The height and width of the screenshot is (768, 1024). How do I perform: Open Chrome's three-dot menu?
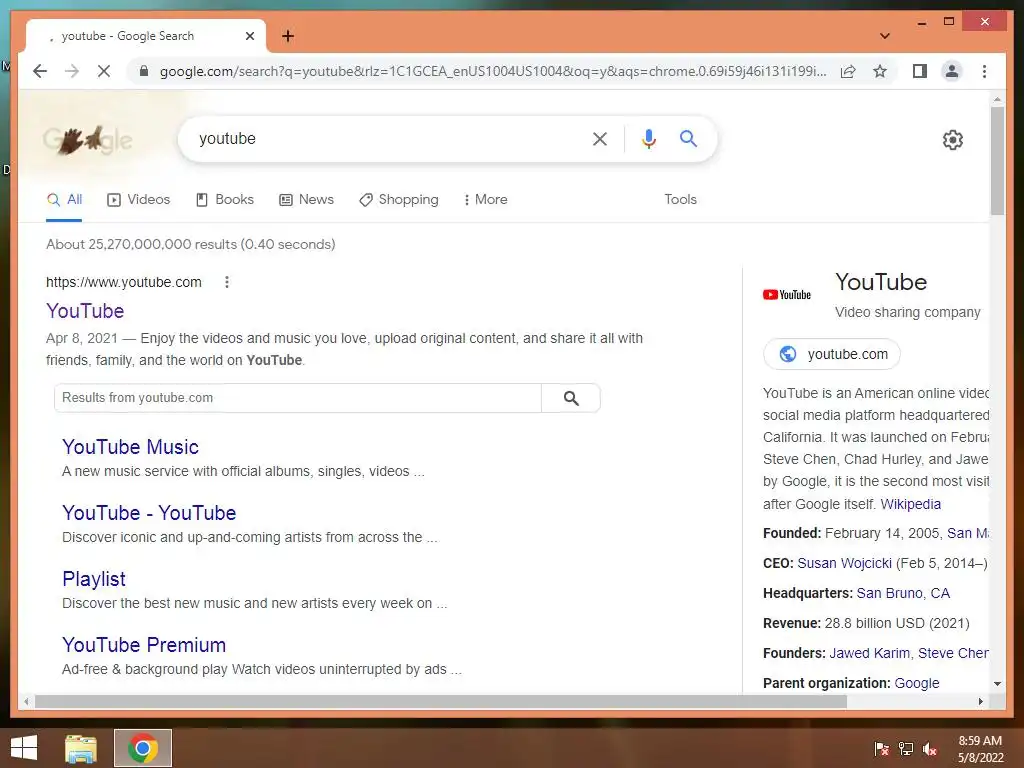click(x=984, y=71)
